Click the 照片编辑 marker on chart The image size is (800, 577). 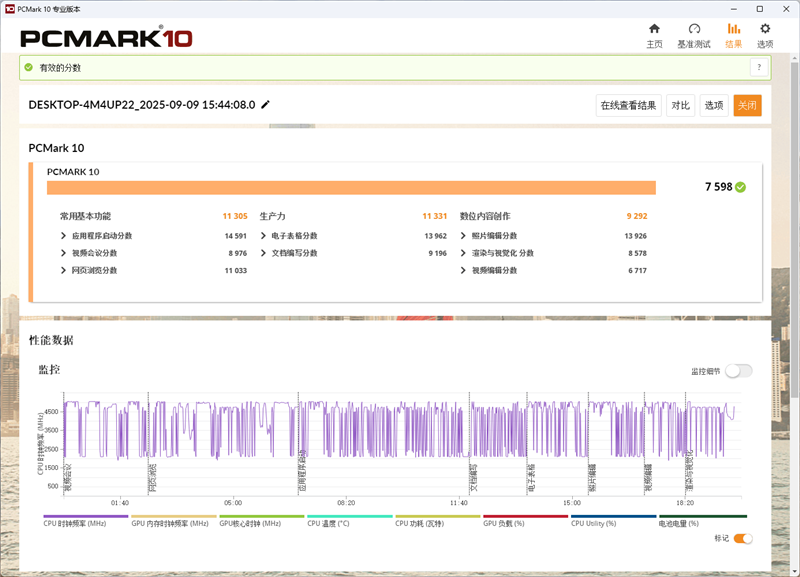(x=592, y=478)
